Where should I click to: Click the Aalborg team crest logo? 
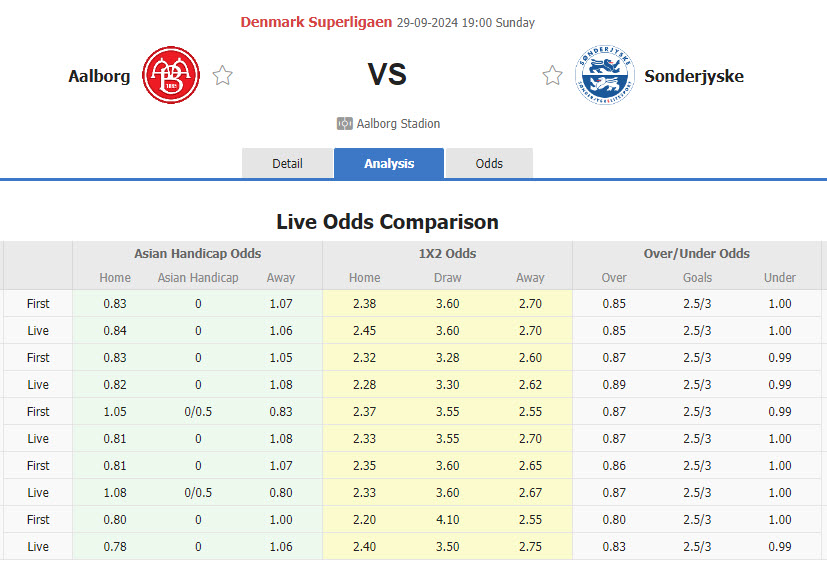pos(171,76)
